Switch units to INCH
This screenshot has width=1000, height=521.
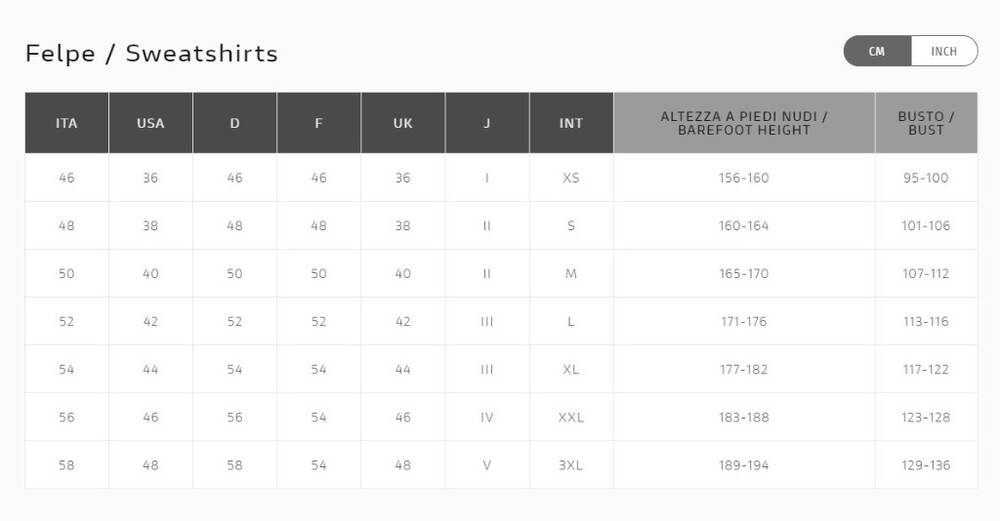(x=943, y=51)
